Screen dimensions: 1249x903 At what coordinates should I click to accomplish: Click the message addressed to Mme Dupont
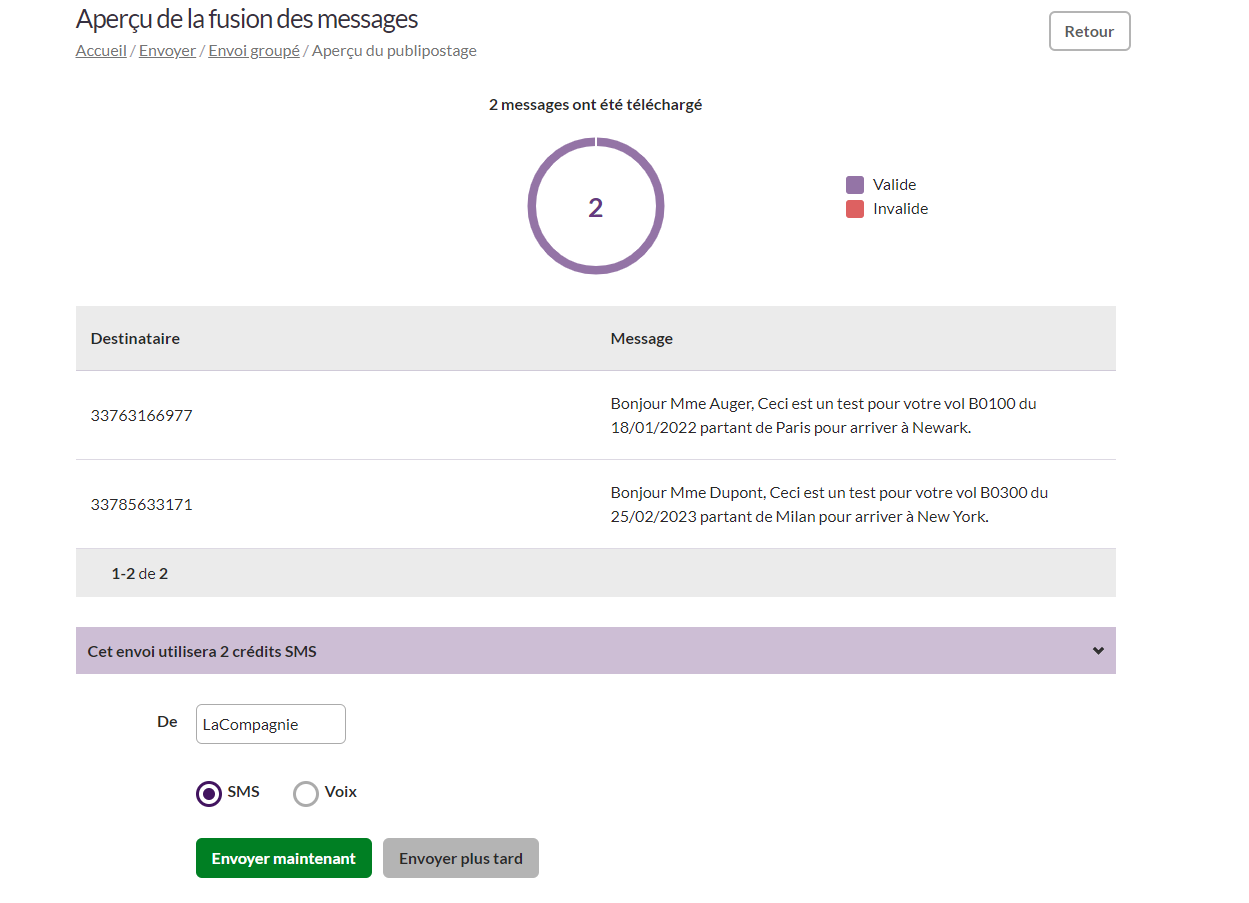click(x=829, y=504)
